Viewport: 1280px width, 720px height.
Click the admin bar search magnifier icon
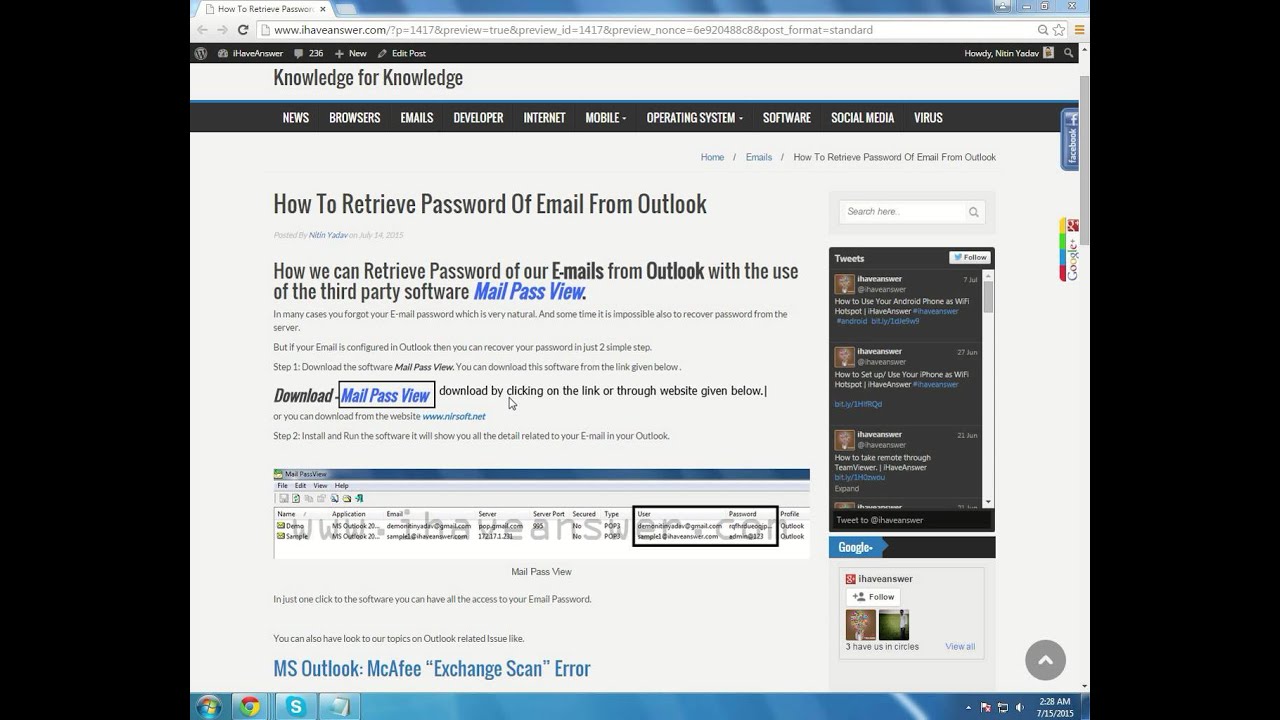(x=1069, y=53)
